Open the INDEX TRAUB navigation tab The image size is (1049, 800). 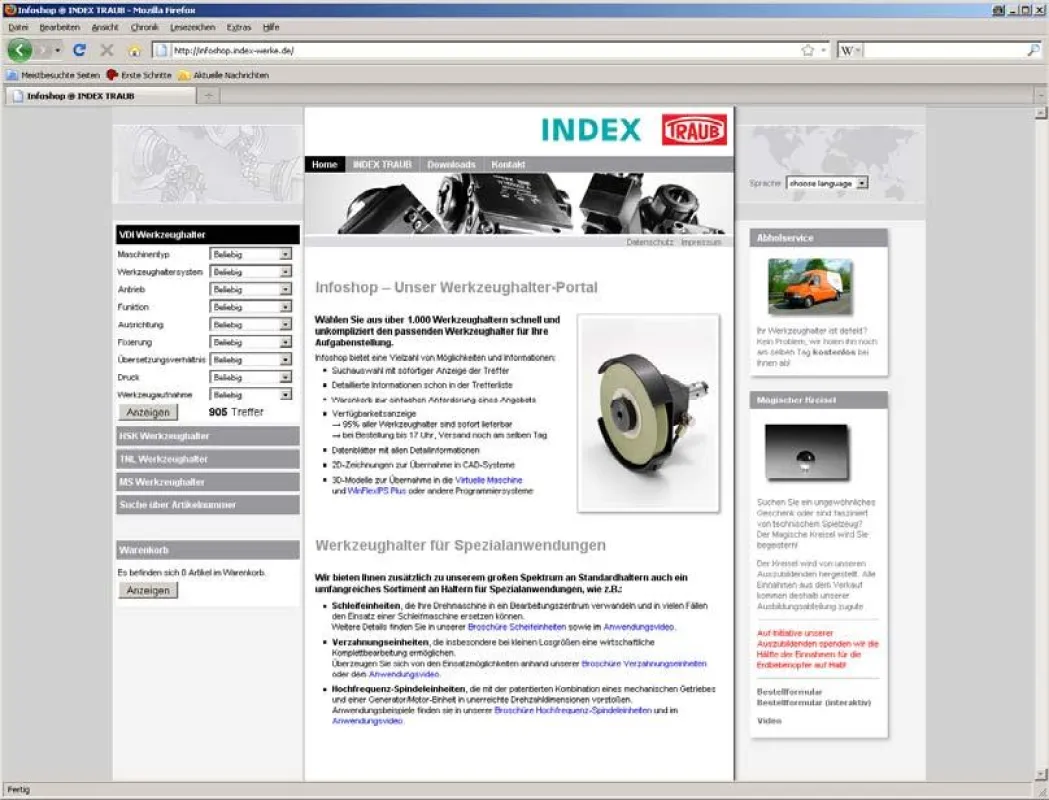click(382, 165)
